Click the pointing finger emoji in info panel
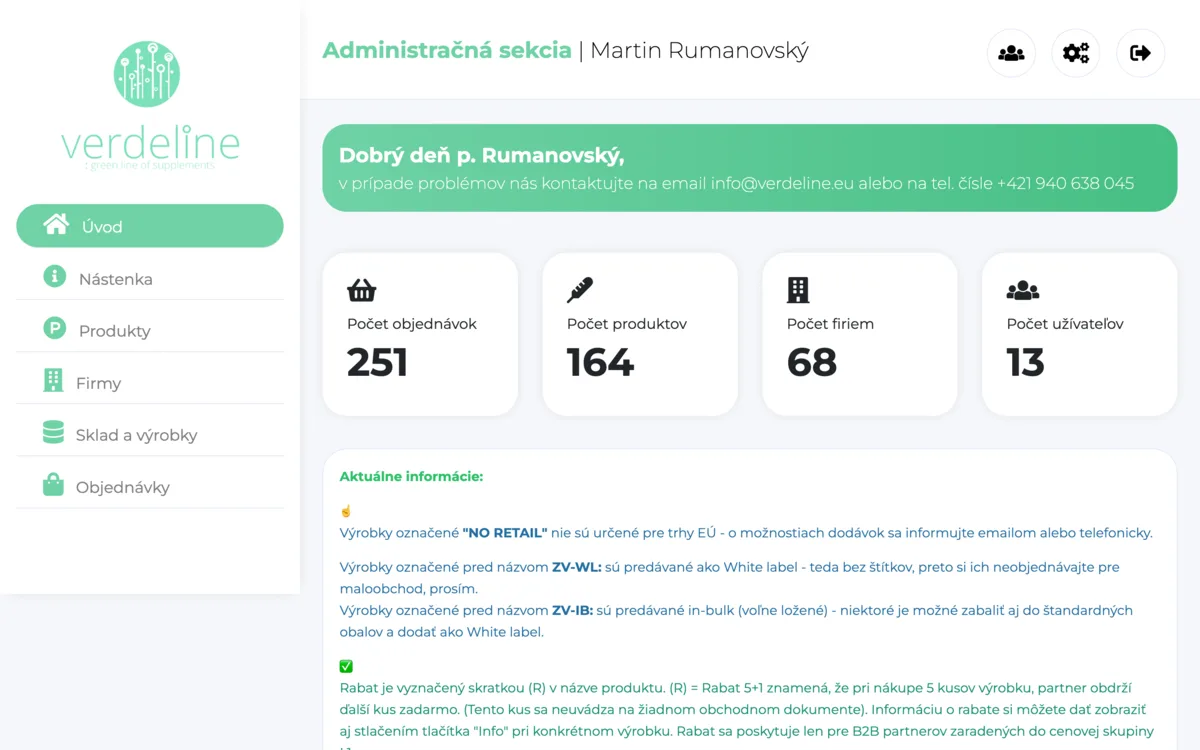The height and width of the screenshot is (750, 1200). pyautogui.click(x=346, y=511)
